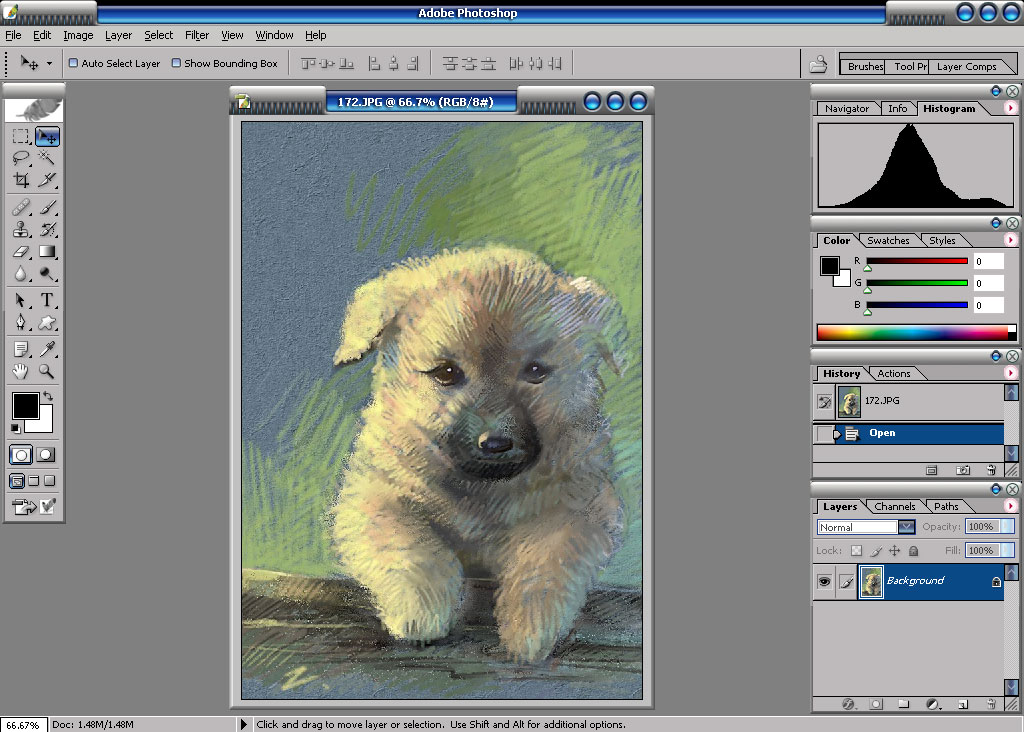Select the Notes tool
The image size is (1024, 732).
pos(21,349)
